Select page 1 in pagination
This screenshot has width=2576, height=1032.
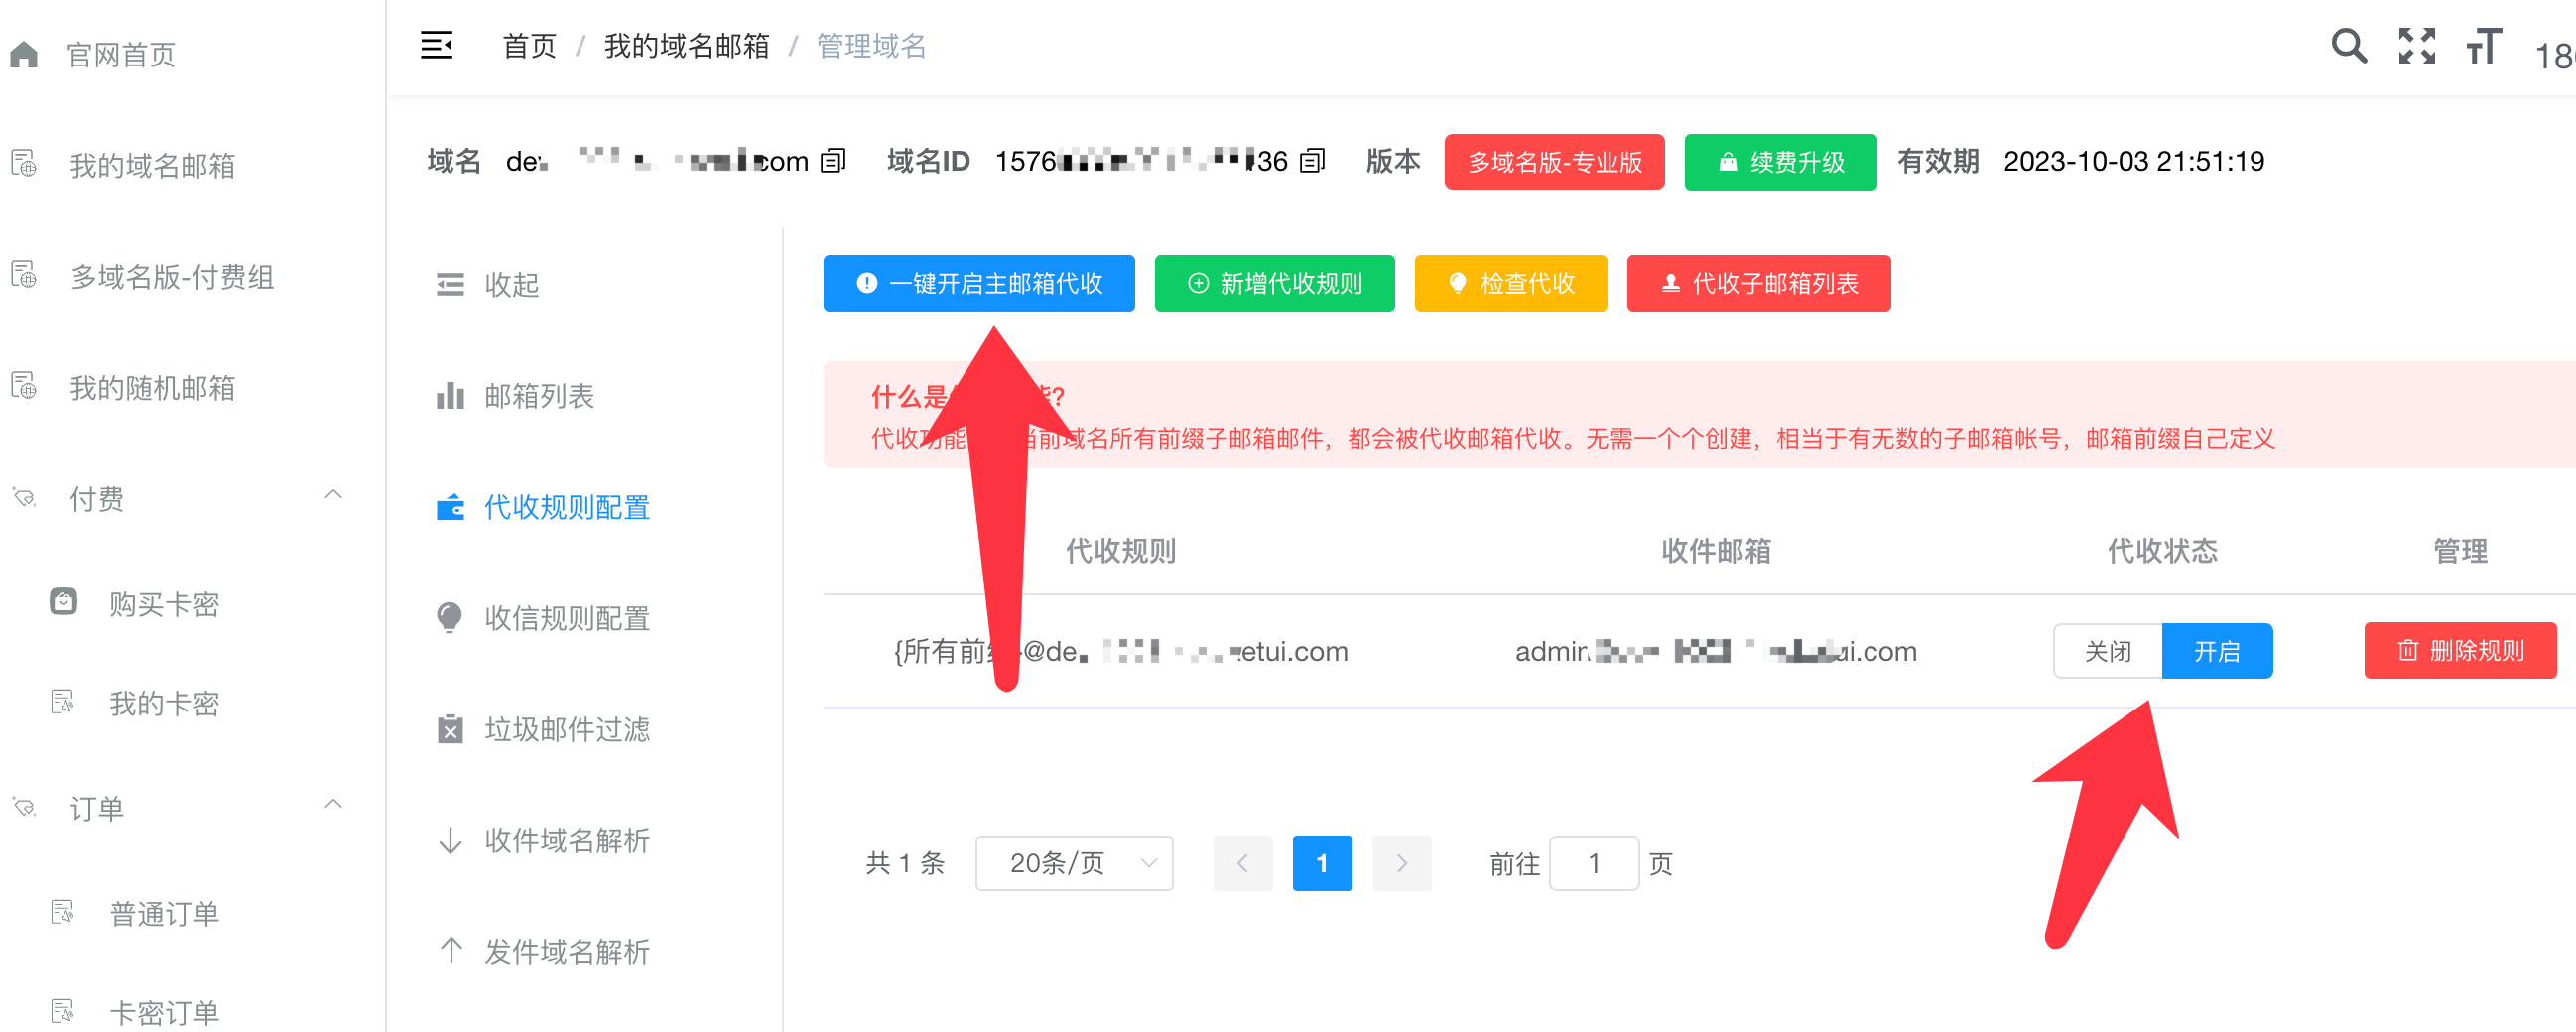(x=1322, y=862)
